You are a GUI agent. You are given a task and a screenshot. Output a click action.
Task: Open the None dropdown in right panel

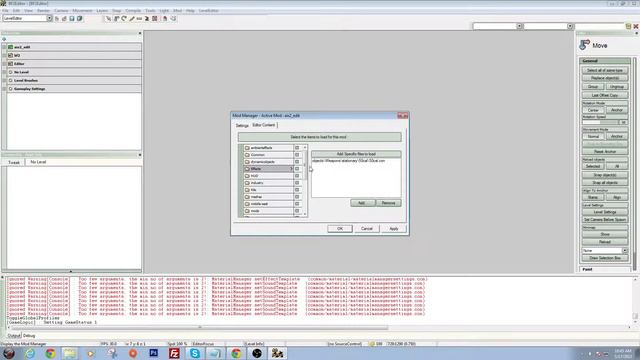pyautogui.click(x=624, y=251)
